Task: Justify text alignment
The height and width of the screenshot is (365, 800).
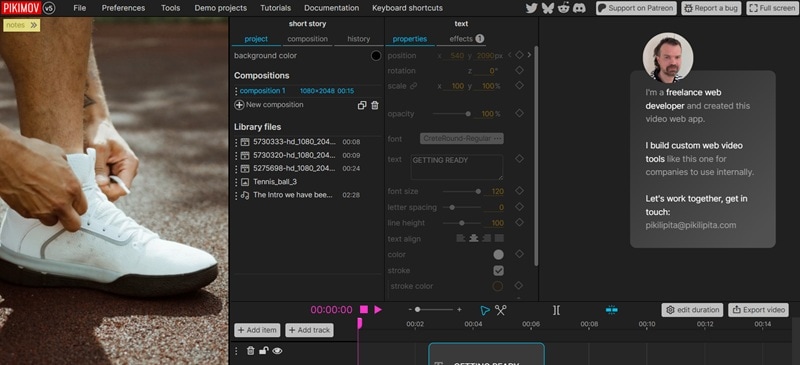Action: [x=499, y=238]
